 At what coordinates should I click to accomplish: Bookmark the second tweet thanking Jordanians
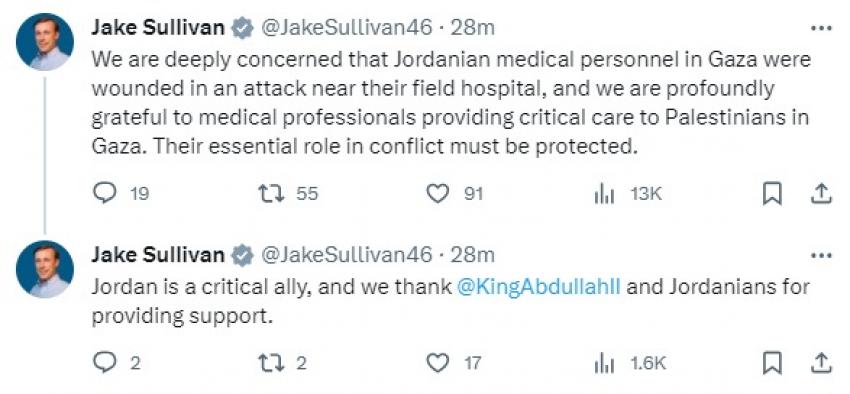[x=772, y=363]
